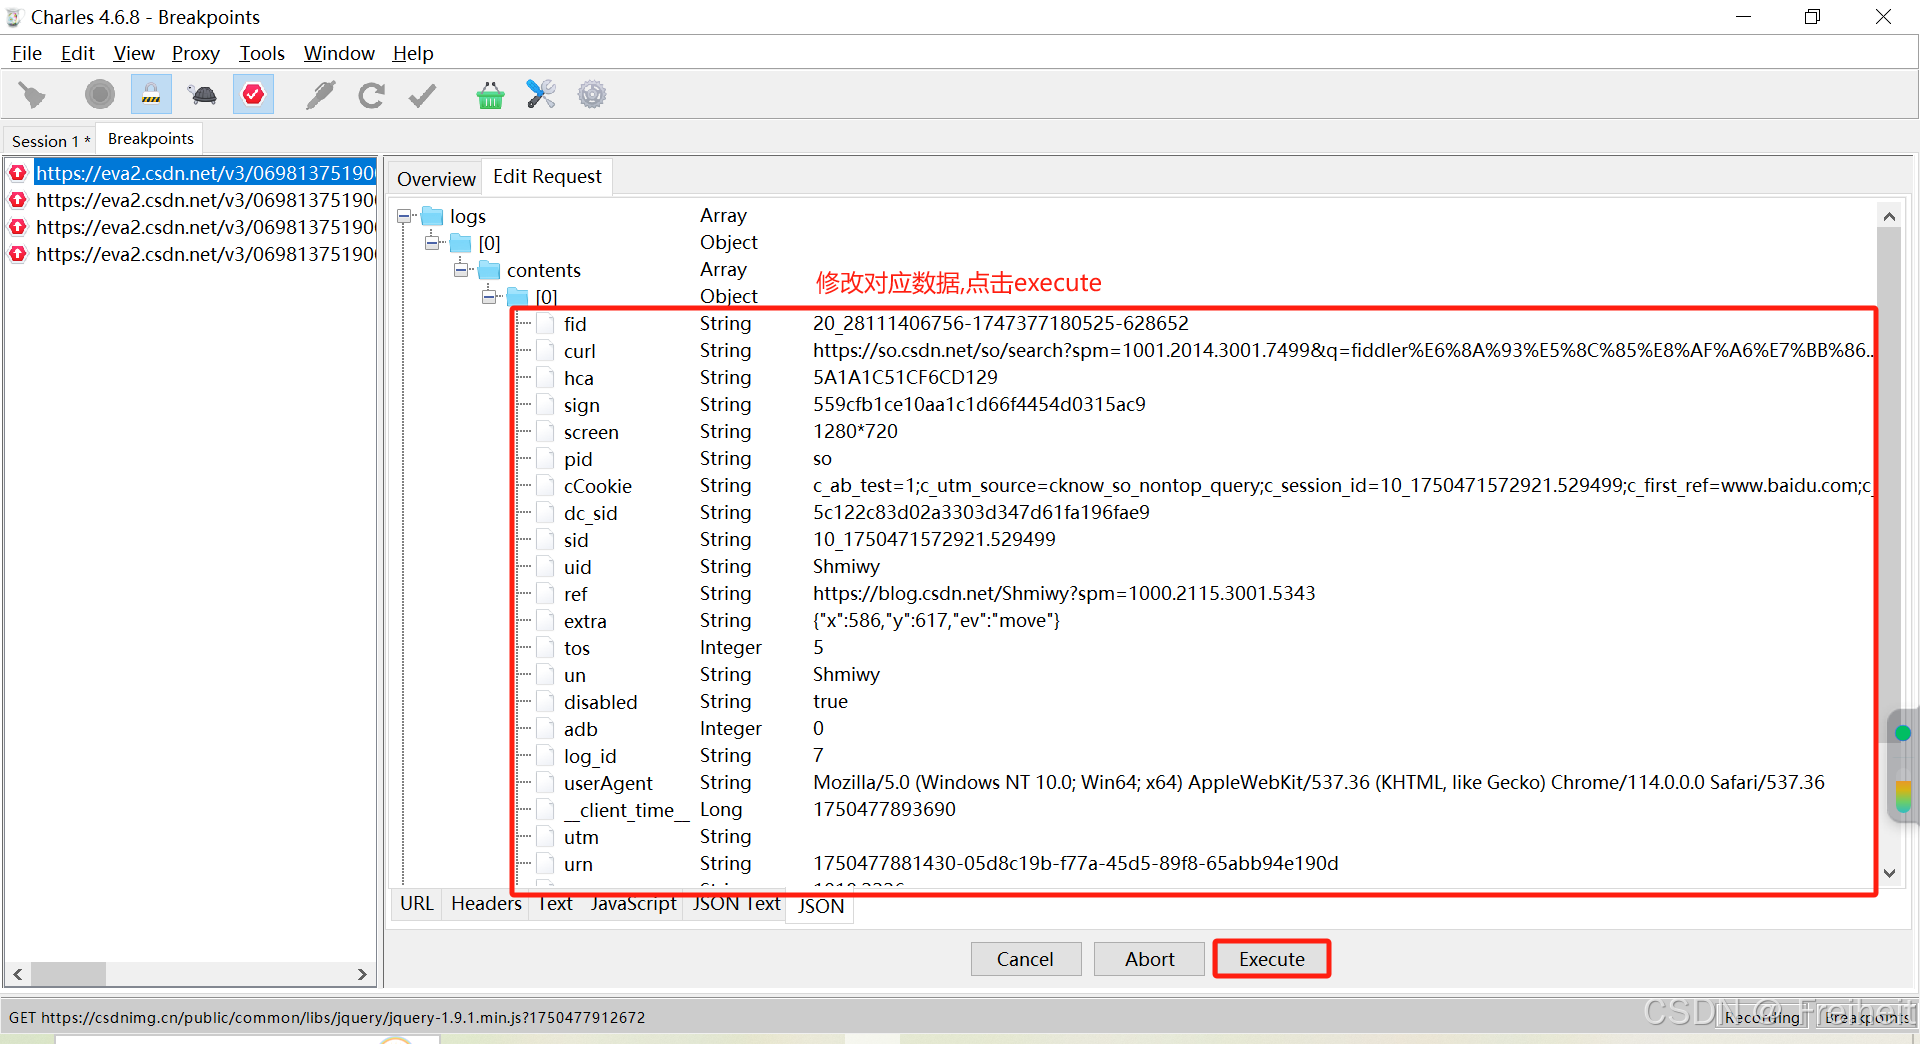The width and height of the screenshot is (1920, 1044).
Task: Select the Breakpoints tab
Action: pos(151,139)
